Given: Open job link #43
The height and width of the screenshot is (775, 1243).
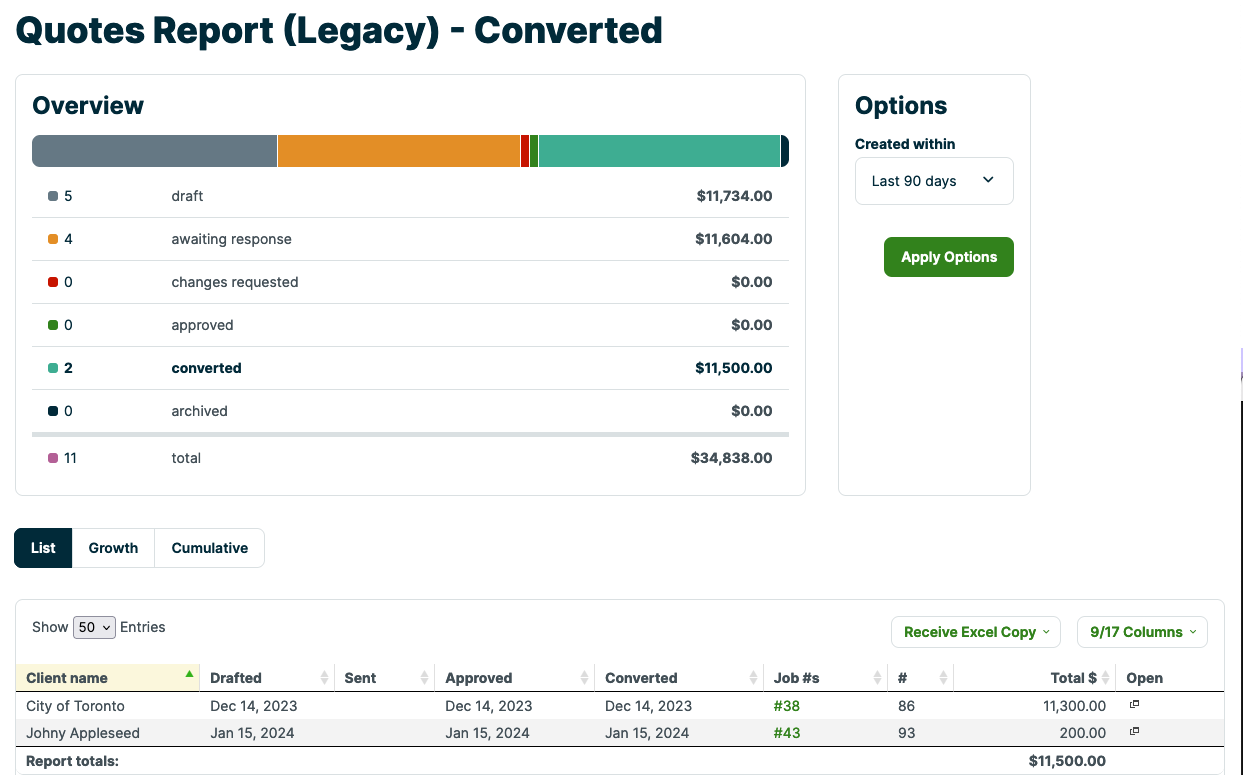Looking at the screenshot, I should coord(786,733).
